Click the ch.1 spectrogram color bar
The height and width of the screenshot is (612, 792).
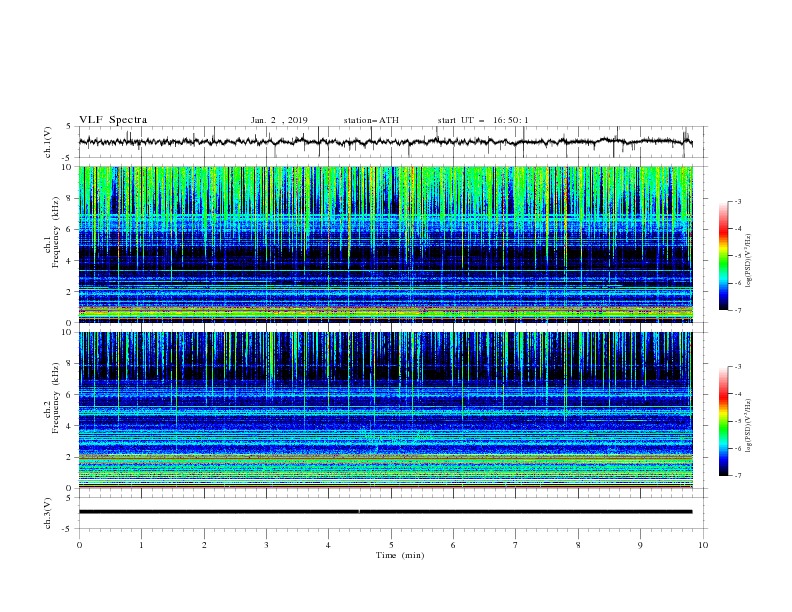[724, 256]
